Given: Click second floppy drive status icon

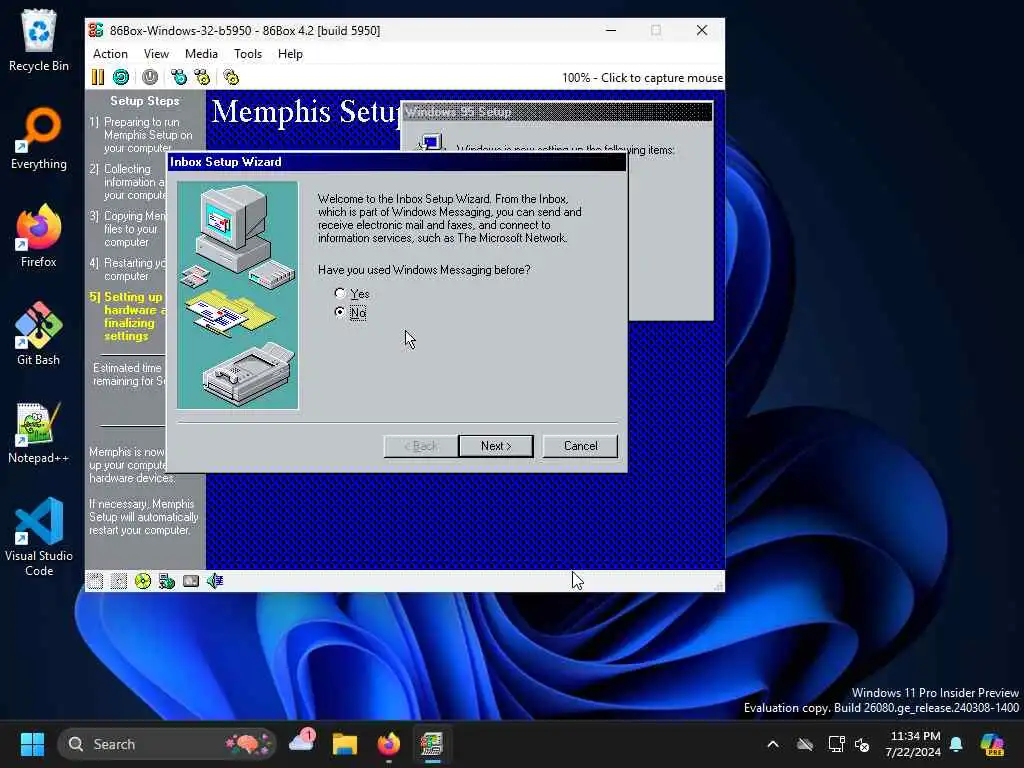Looking at the screenshot, I should [x=119, y=581].
